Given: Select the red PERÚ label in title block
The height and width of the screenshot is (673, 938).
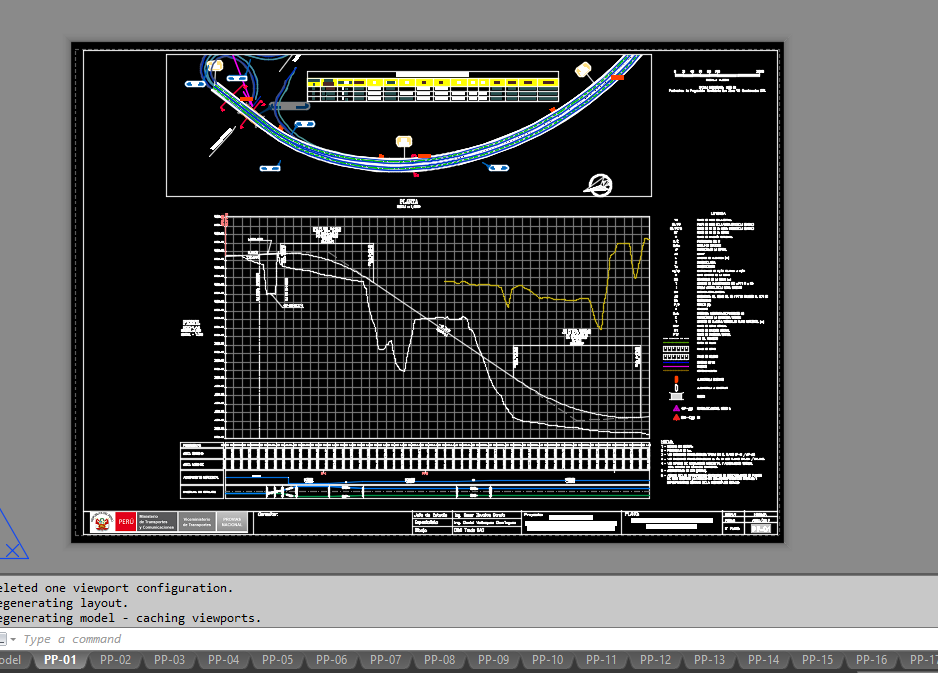Looking at the screenshot, I should 126,521.
